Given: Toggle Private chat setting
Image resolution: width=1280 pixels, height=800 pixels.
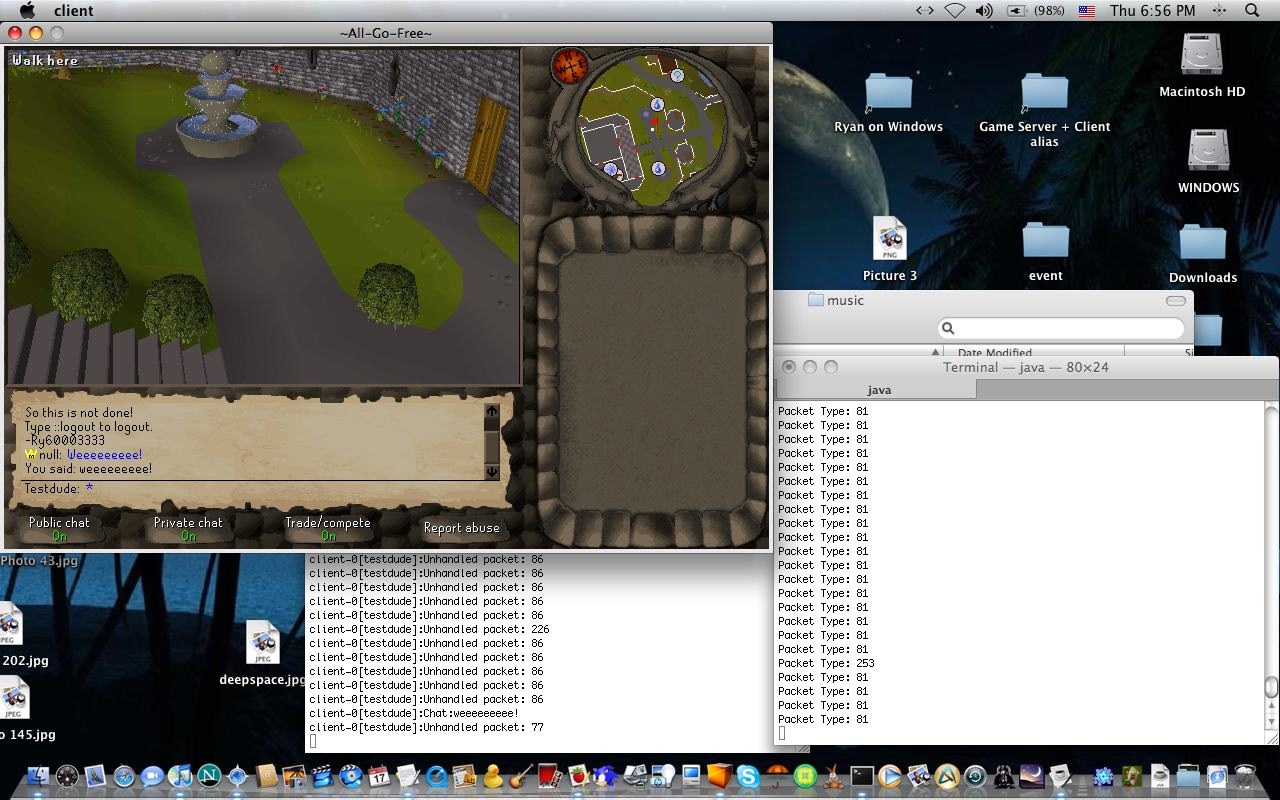Looking at the screenshot, I should click(x=188, y=528).
